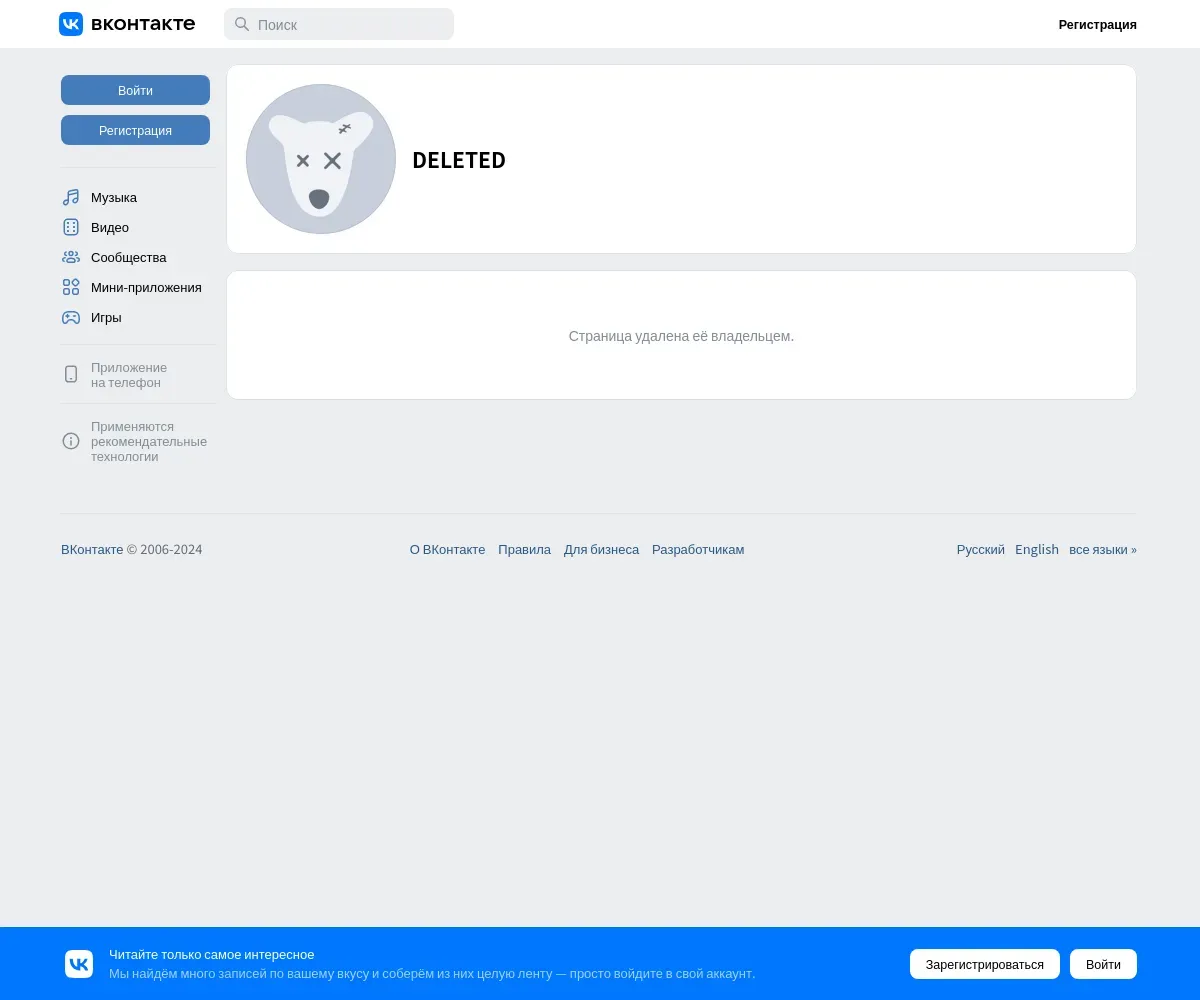The height and width of the screenshot is (1000, 1200).
Task: Click the Мини-приложения grid icon
Action: [71, 287]
